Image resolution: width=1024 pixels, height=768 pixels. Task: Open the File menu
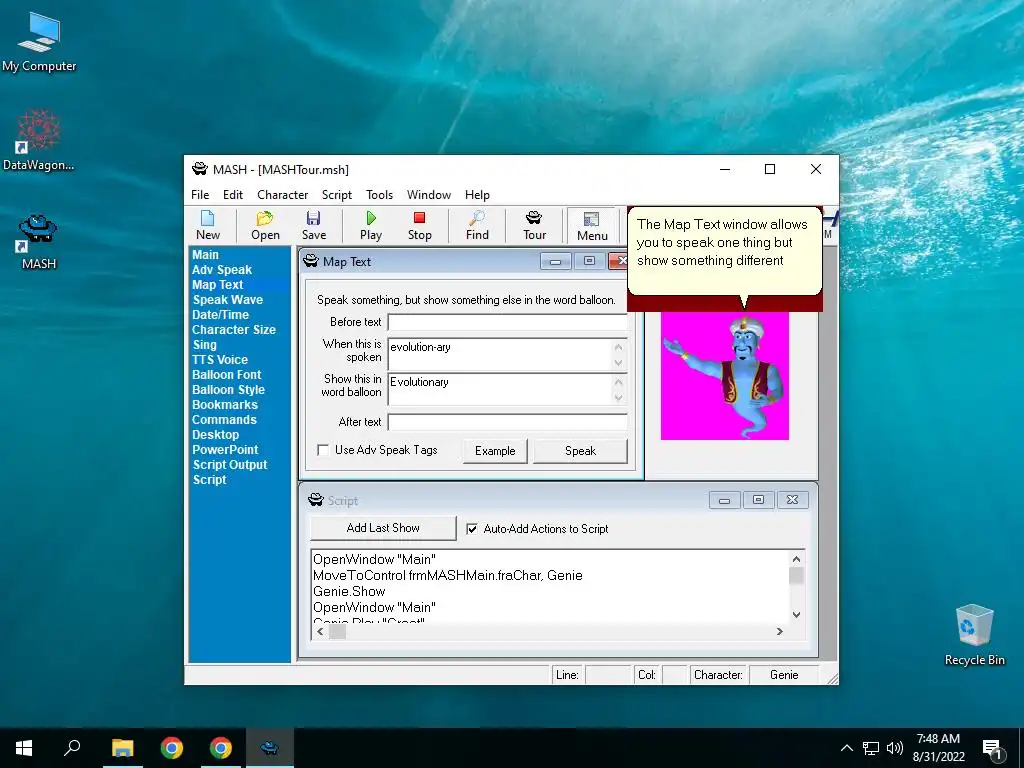200,195
